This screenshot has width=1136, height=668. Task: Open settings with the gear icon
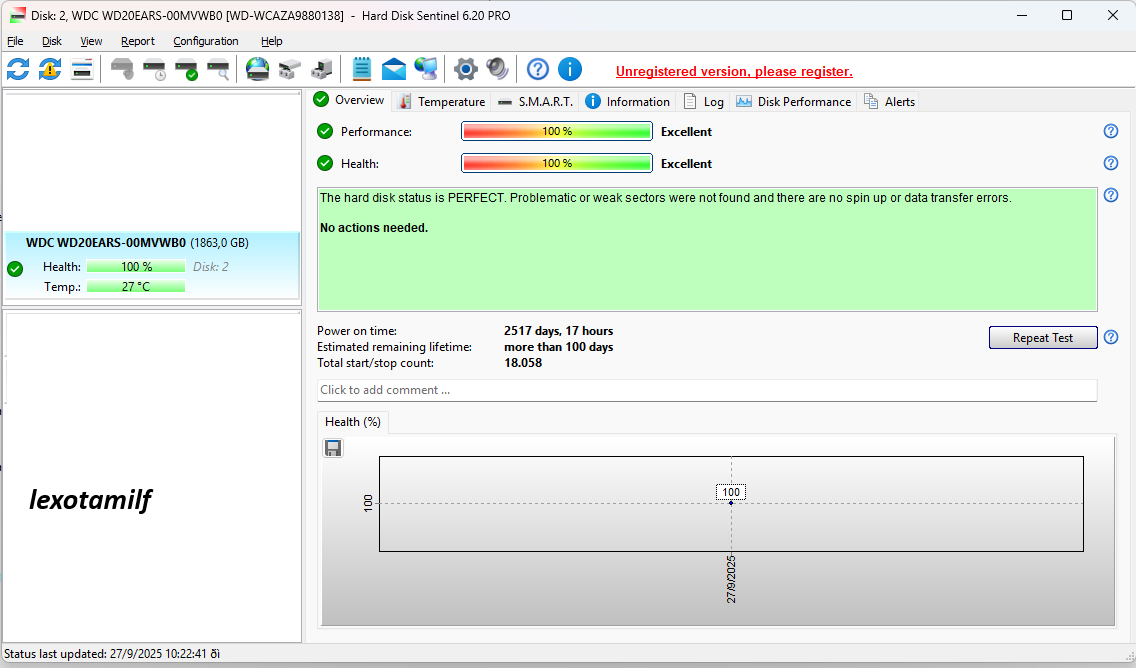465,69
